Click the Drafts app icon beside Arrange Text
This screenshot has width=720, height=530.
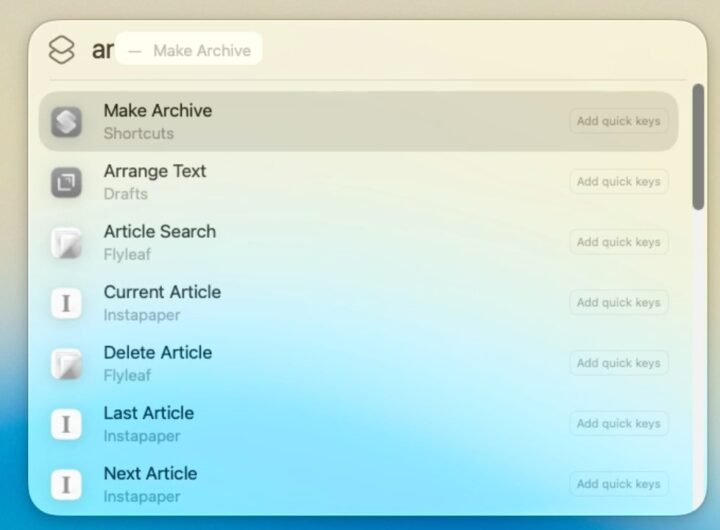click(x=66, y=182)
